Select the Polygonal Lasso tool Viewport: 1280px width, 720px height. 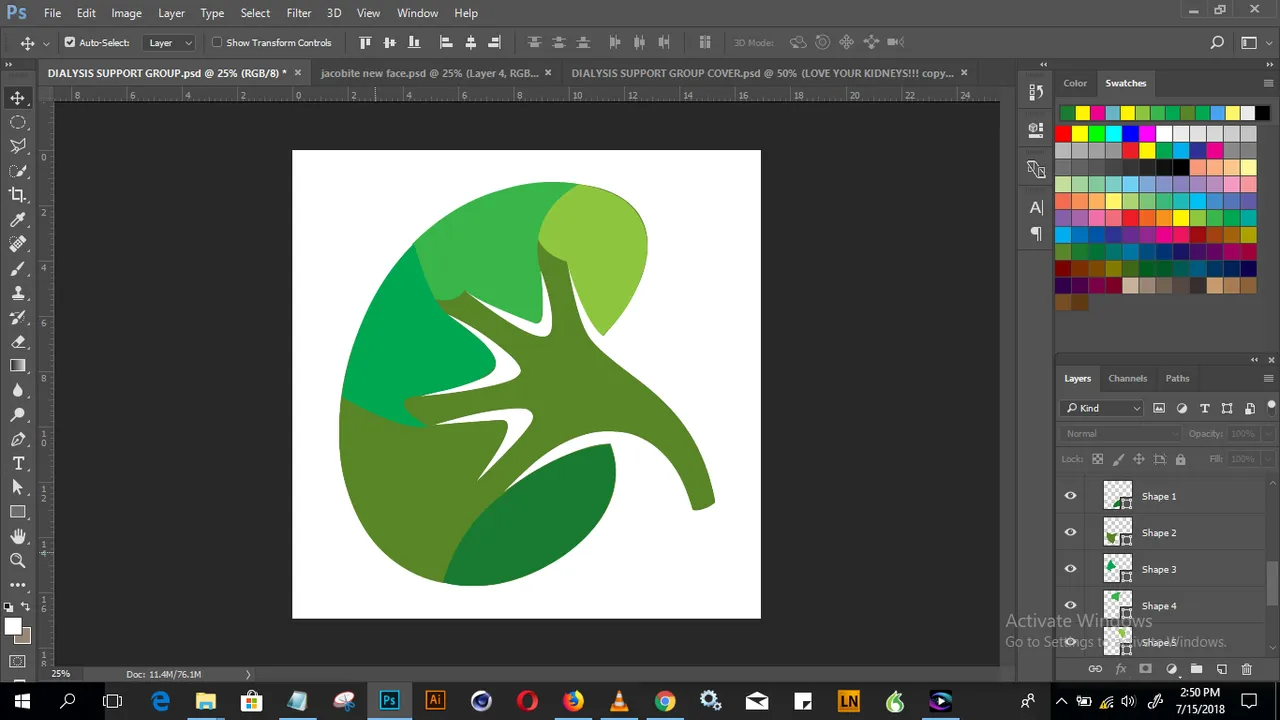tap(18, 146)
